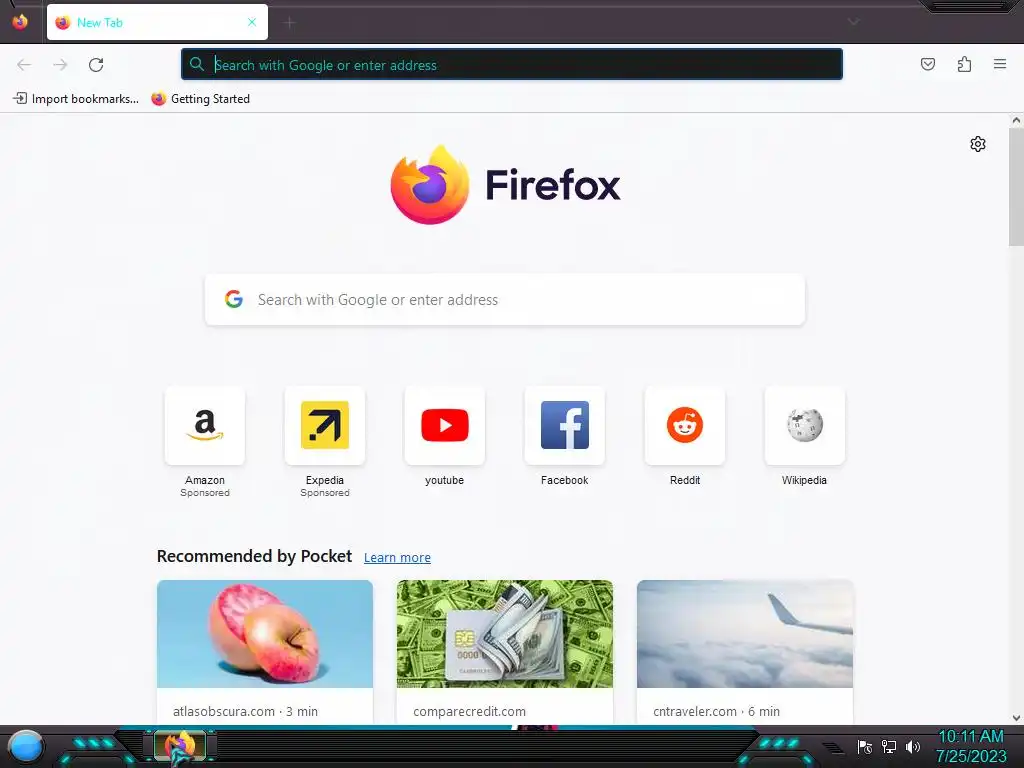Click Firefox taskbar button

[180, 746]
